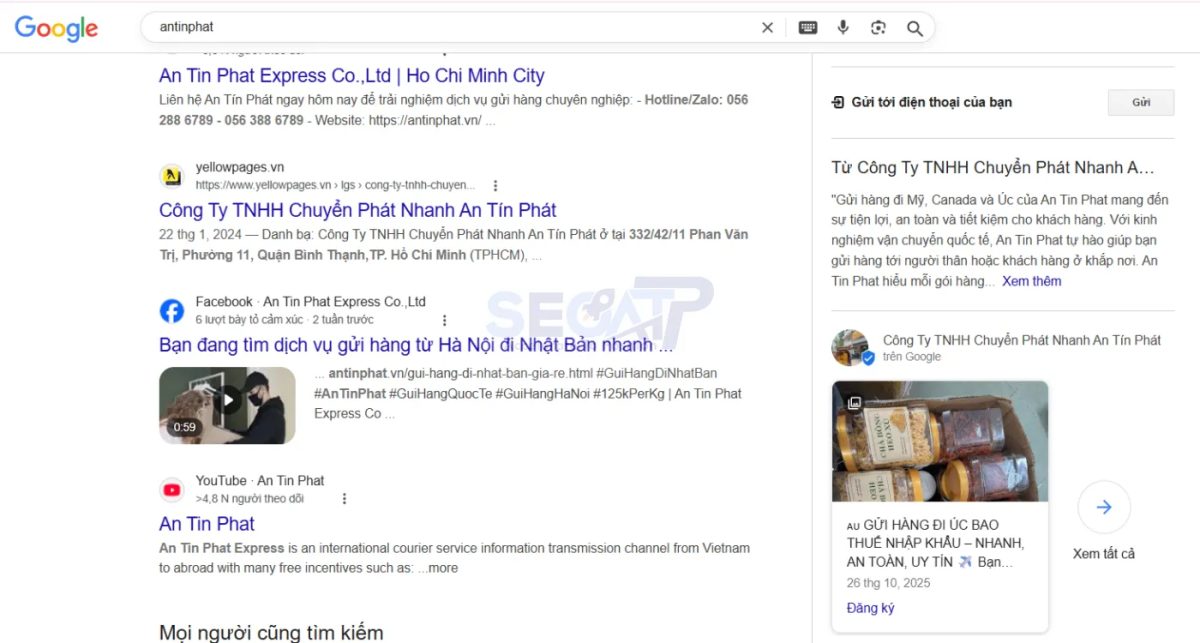
Task: Open the three-dot menu on the YouTube result
Action: coord(345,498)
